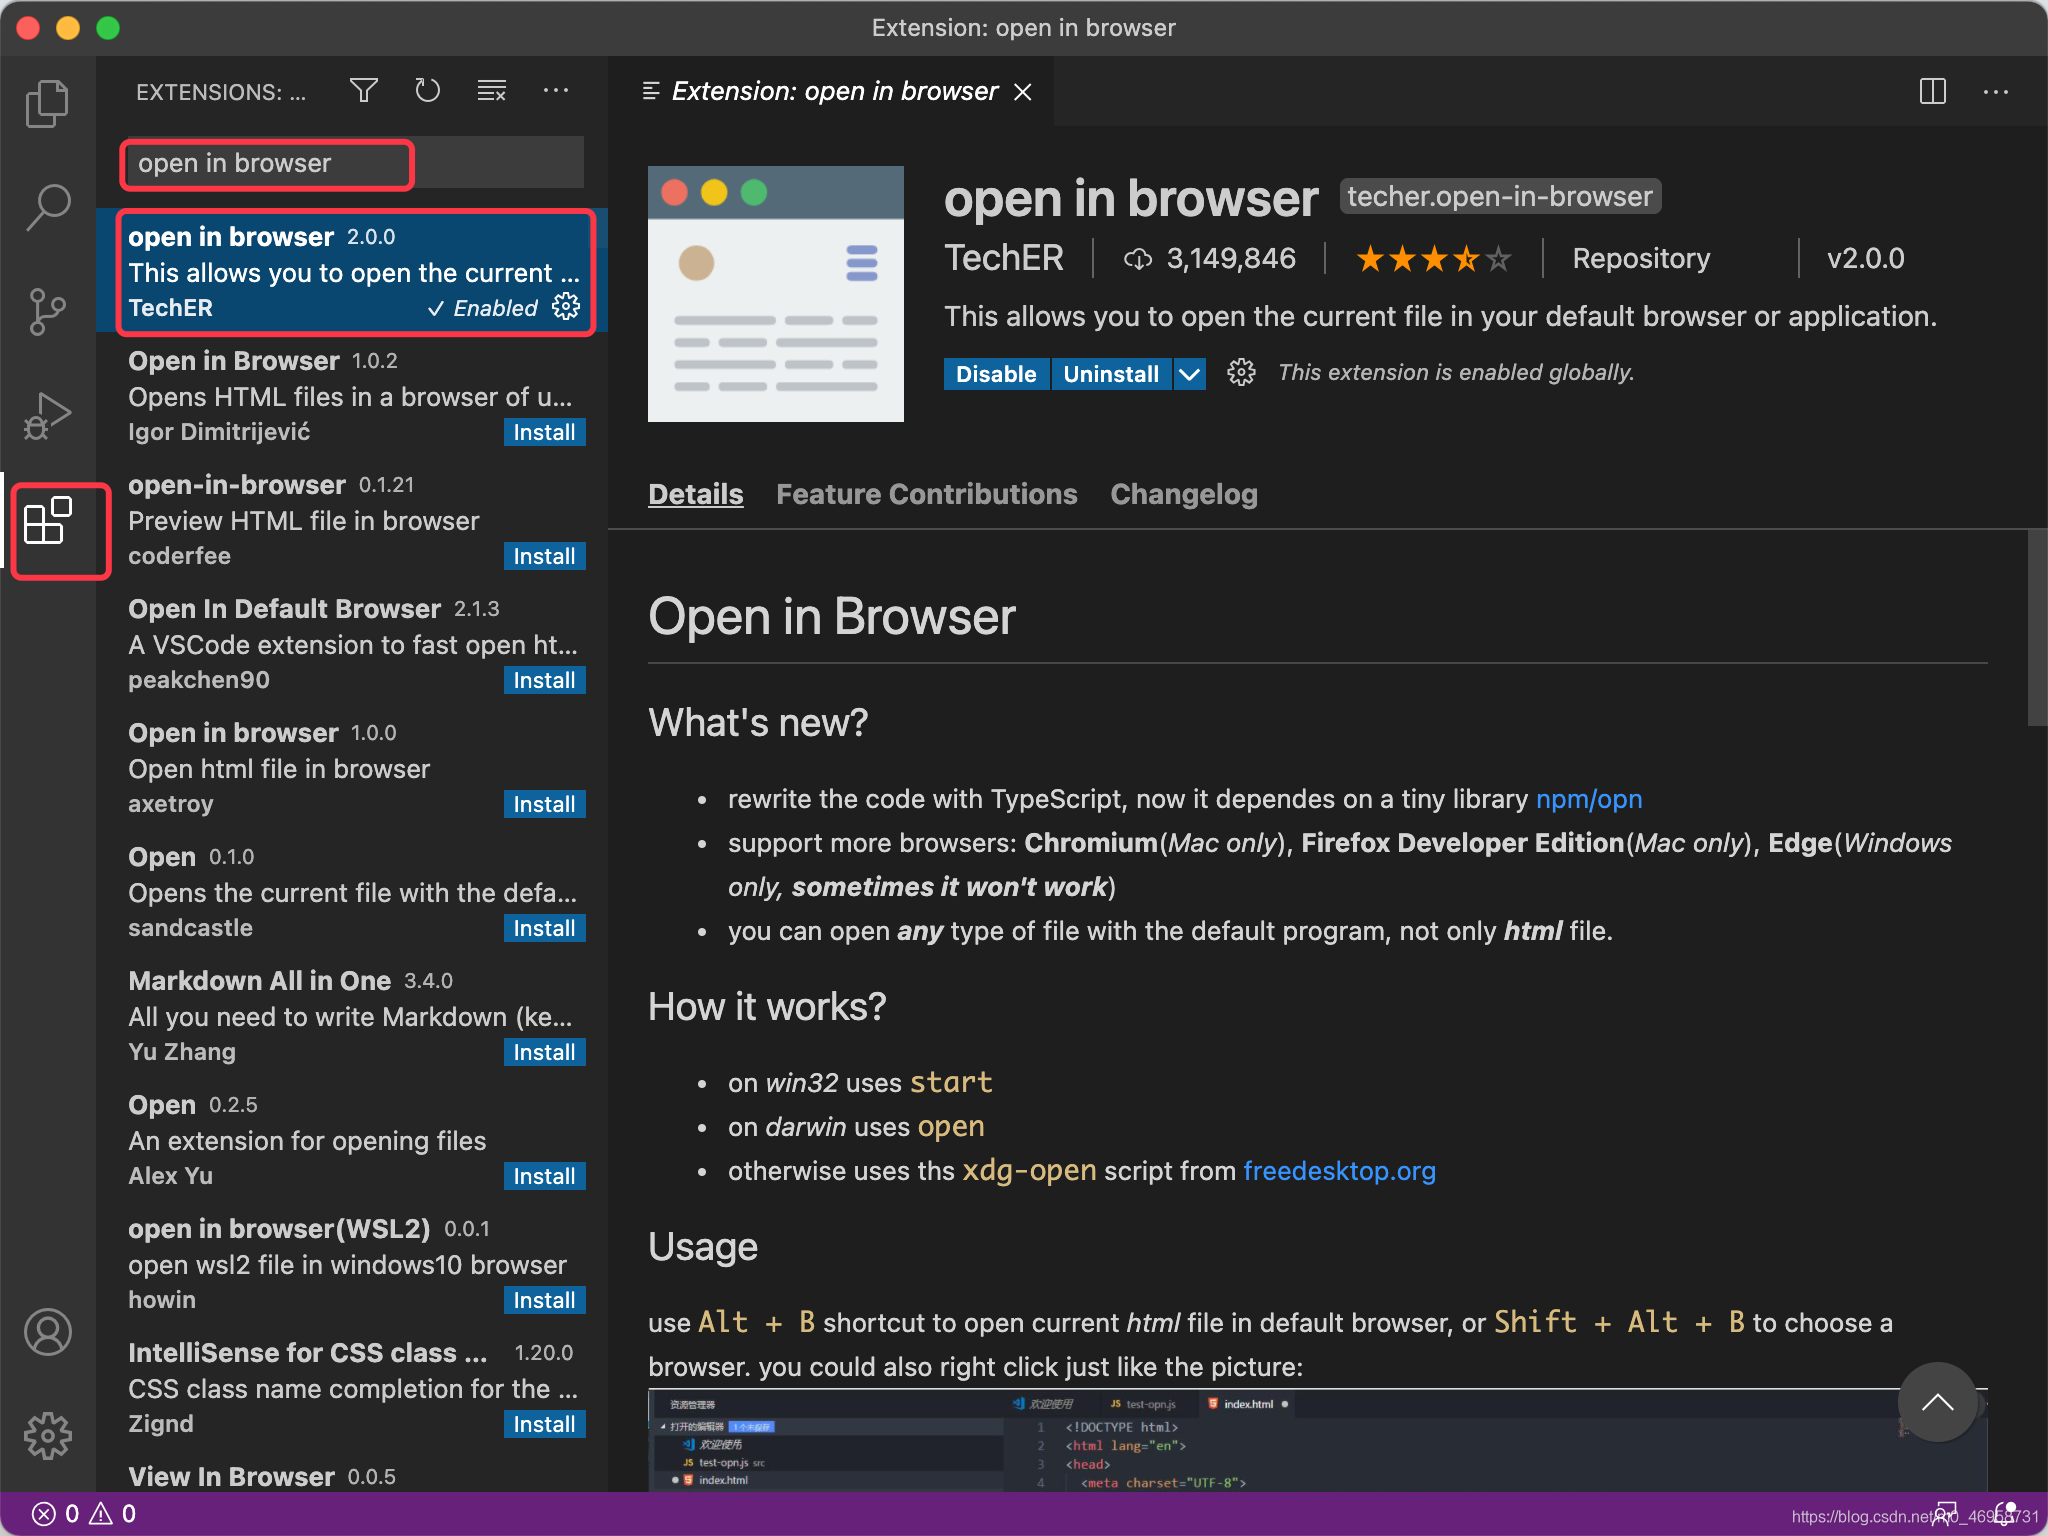The height and width of the screenshot is (1536, 2048).
Task: Refresh the extensions list
Action: pyautogui.click(x=428, y=91)
